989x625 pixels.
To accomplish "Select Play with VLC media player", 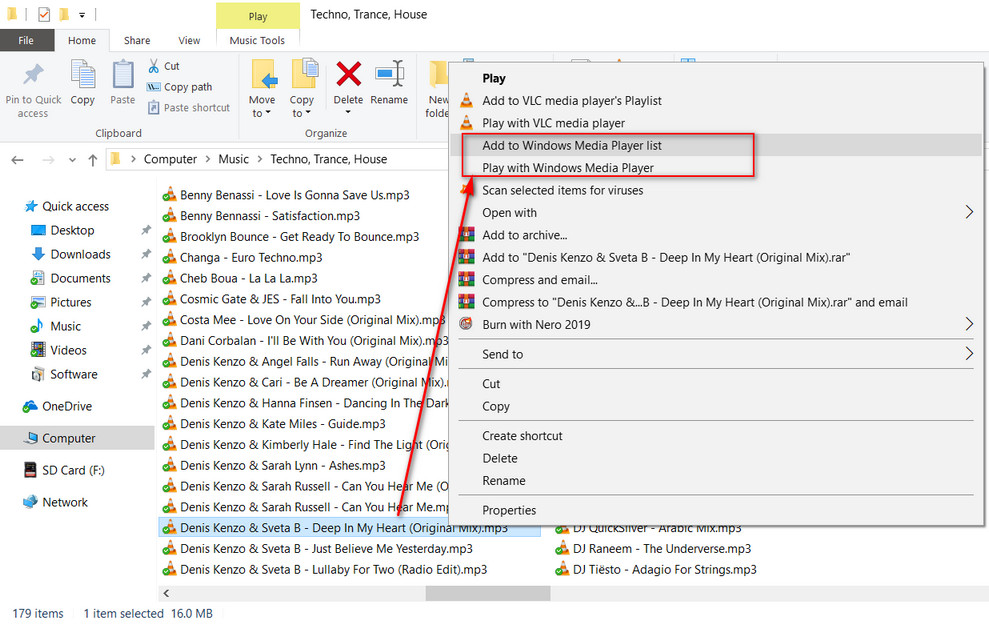I will [x=553, y=123].
